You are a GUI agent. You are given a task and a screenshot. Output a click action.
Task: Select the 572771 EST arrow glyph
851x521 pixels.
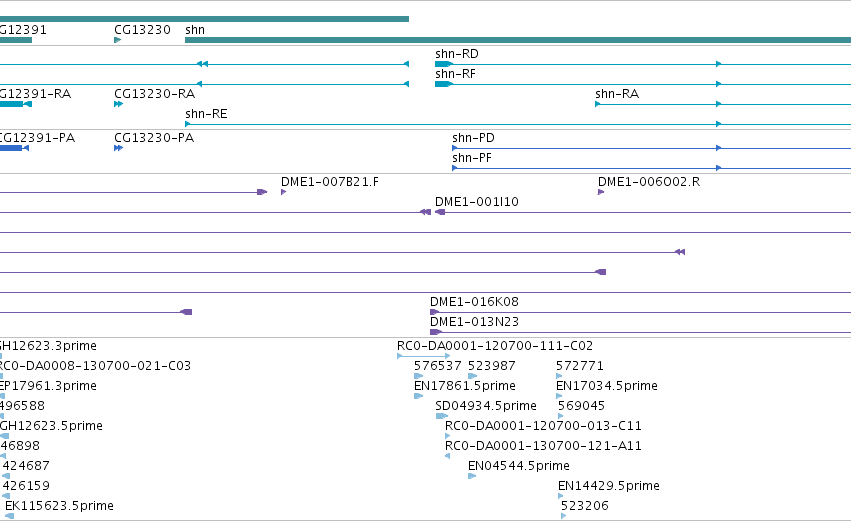[x=559, y=376]
